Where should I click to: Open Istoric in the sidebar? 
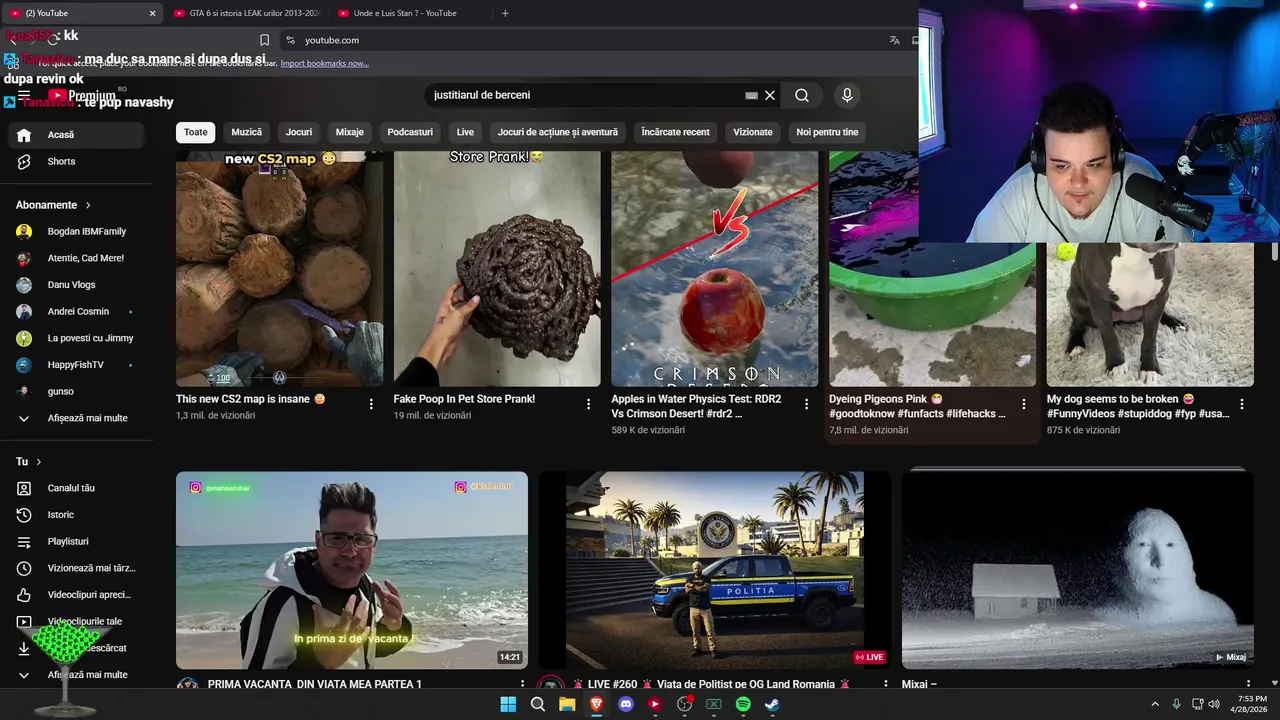click(x=76, y=515)
